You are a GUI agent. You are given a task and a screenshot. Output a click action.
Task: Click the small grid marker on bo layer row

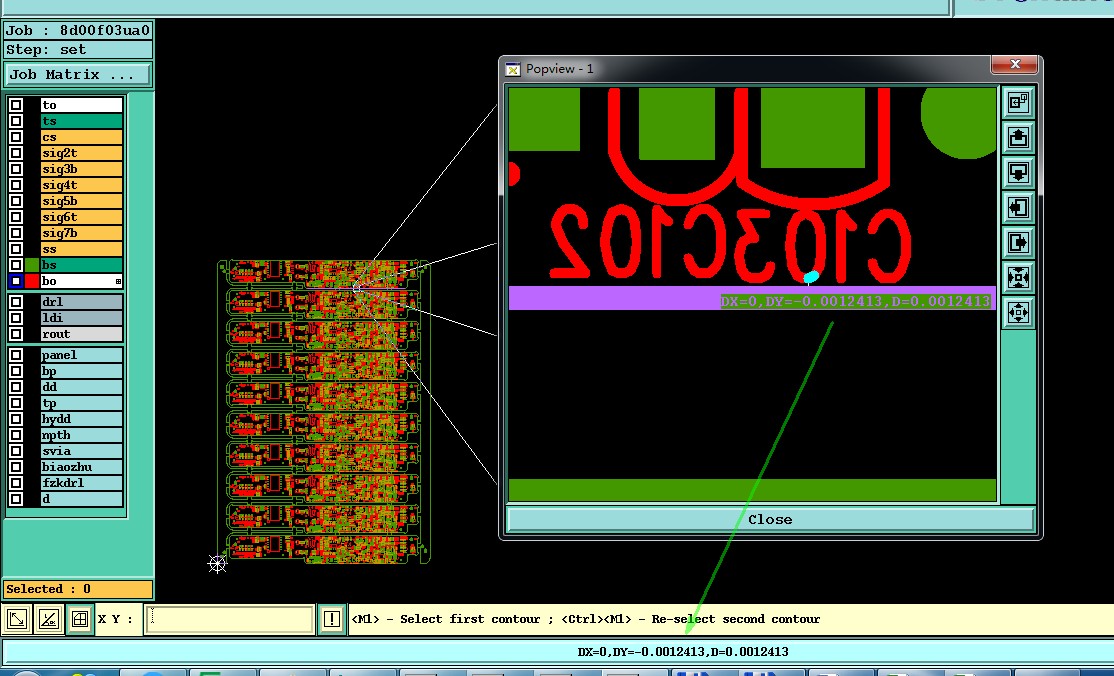(118, 281)
